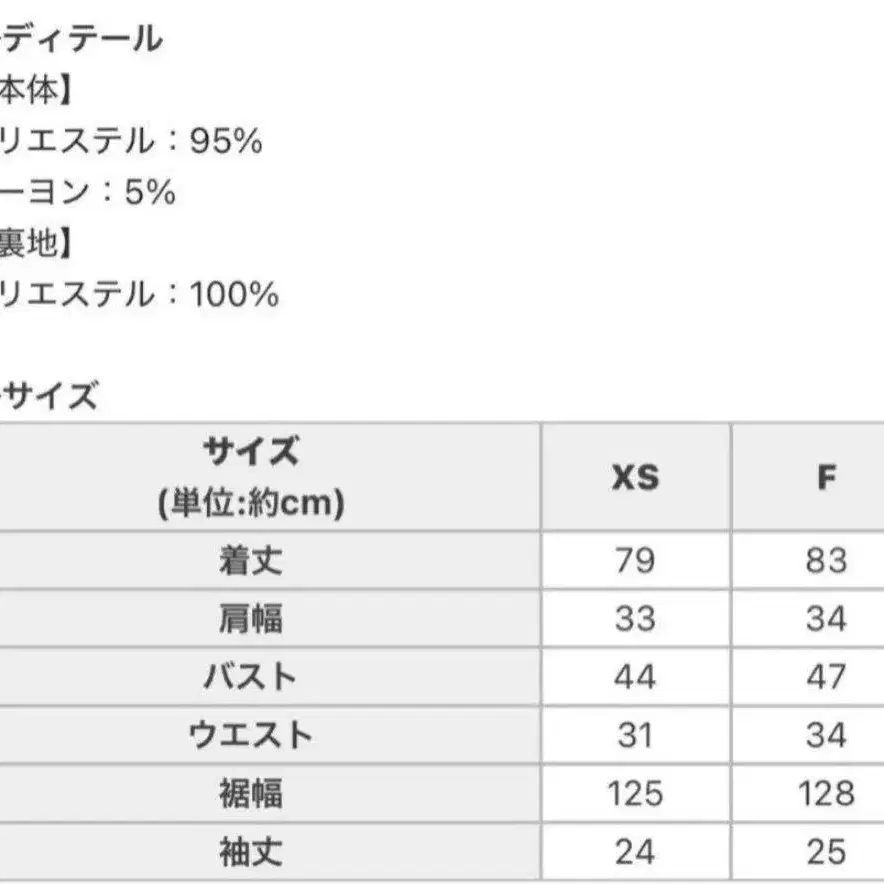Click the 裾幅 row label
The height and width of the screenshot is (884, 884).
pos(251,793)
